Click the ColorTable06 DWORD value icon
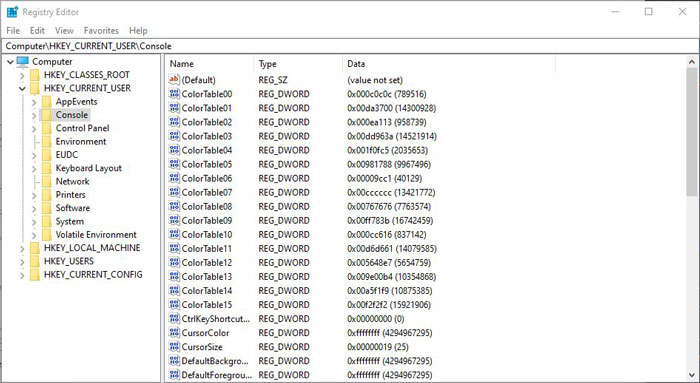This screenshot has width=700, height=383. click(x=174, y=178)
